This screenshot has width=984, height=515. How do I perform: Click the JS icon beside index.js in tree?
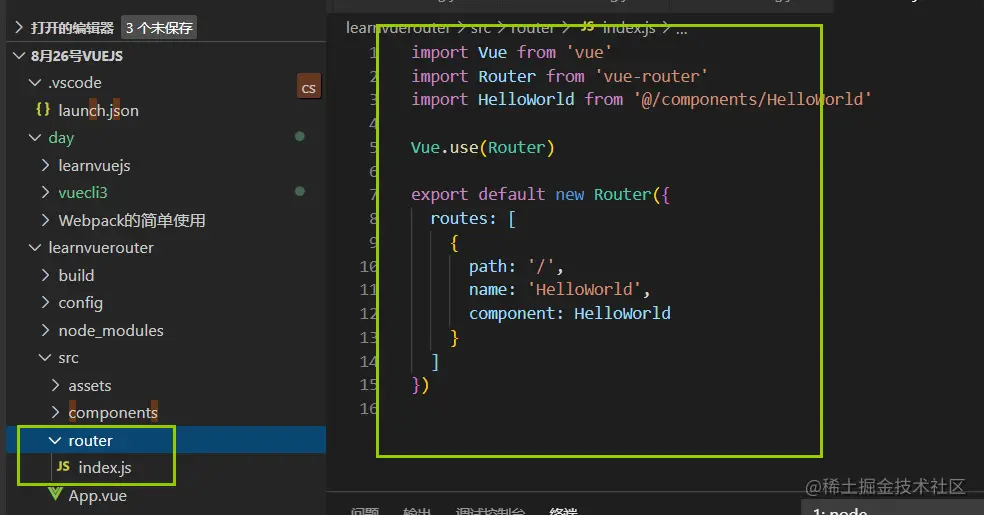63,466
